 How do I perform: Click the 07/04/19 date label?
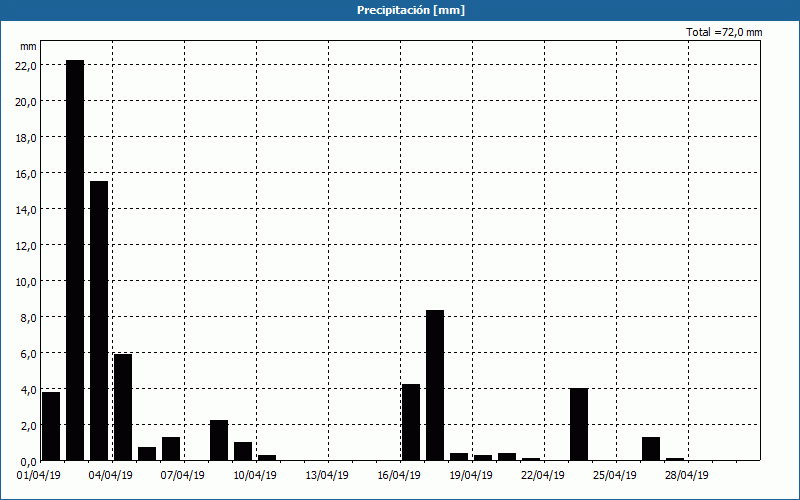tap(183, 476)
